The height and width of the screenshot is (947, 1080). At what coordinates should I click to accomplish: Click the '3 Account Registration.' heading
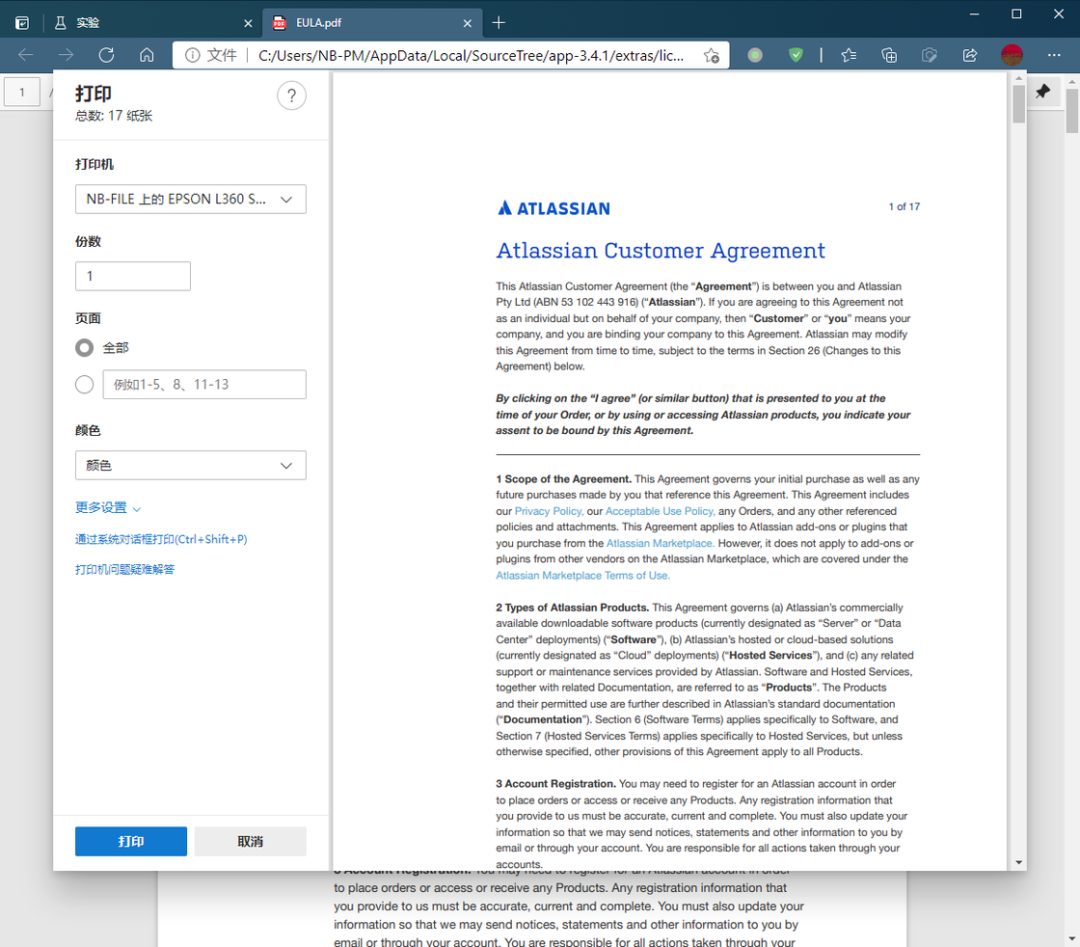tap(556, 784)
